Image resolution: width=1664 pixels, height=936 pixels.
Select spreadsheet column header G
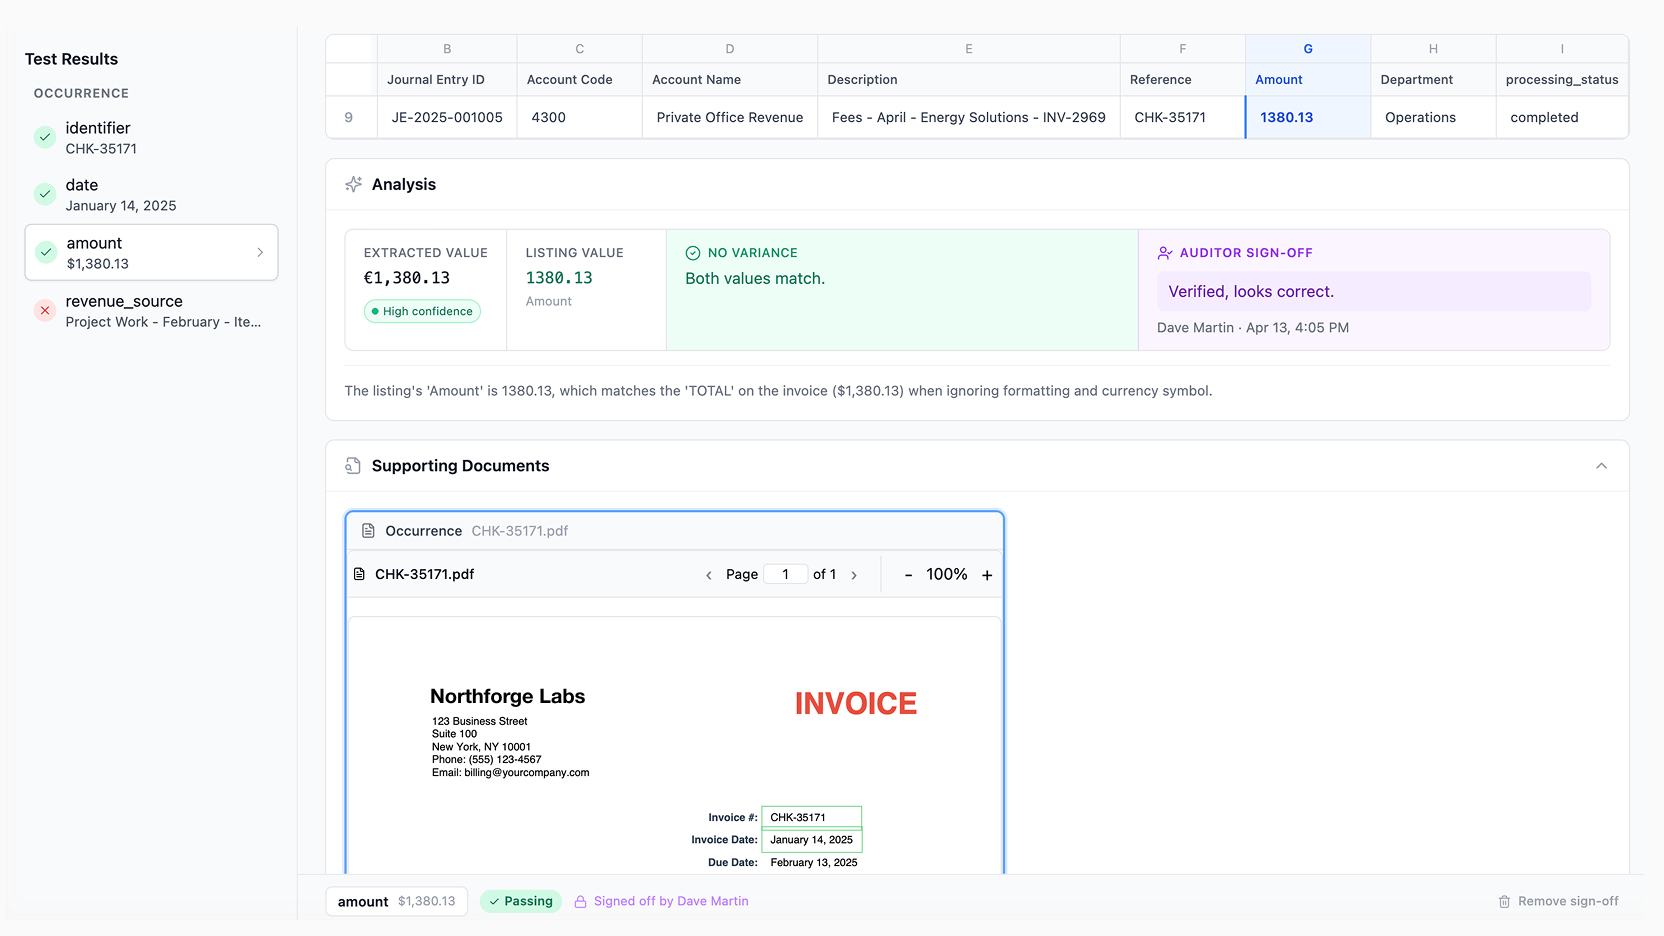[x=1307, y=47]
